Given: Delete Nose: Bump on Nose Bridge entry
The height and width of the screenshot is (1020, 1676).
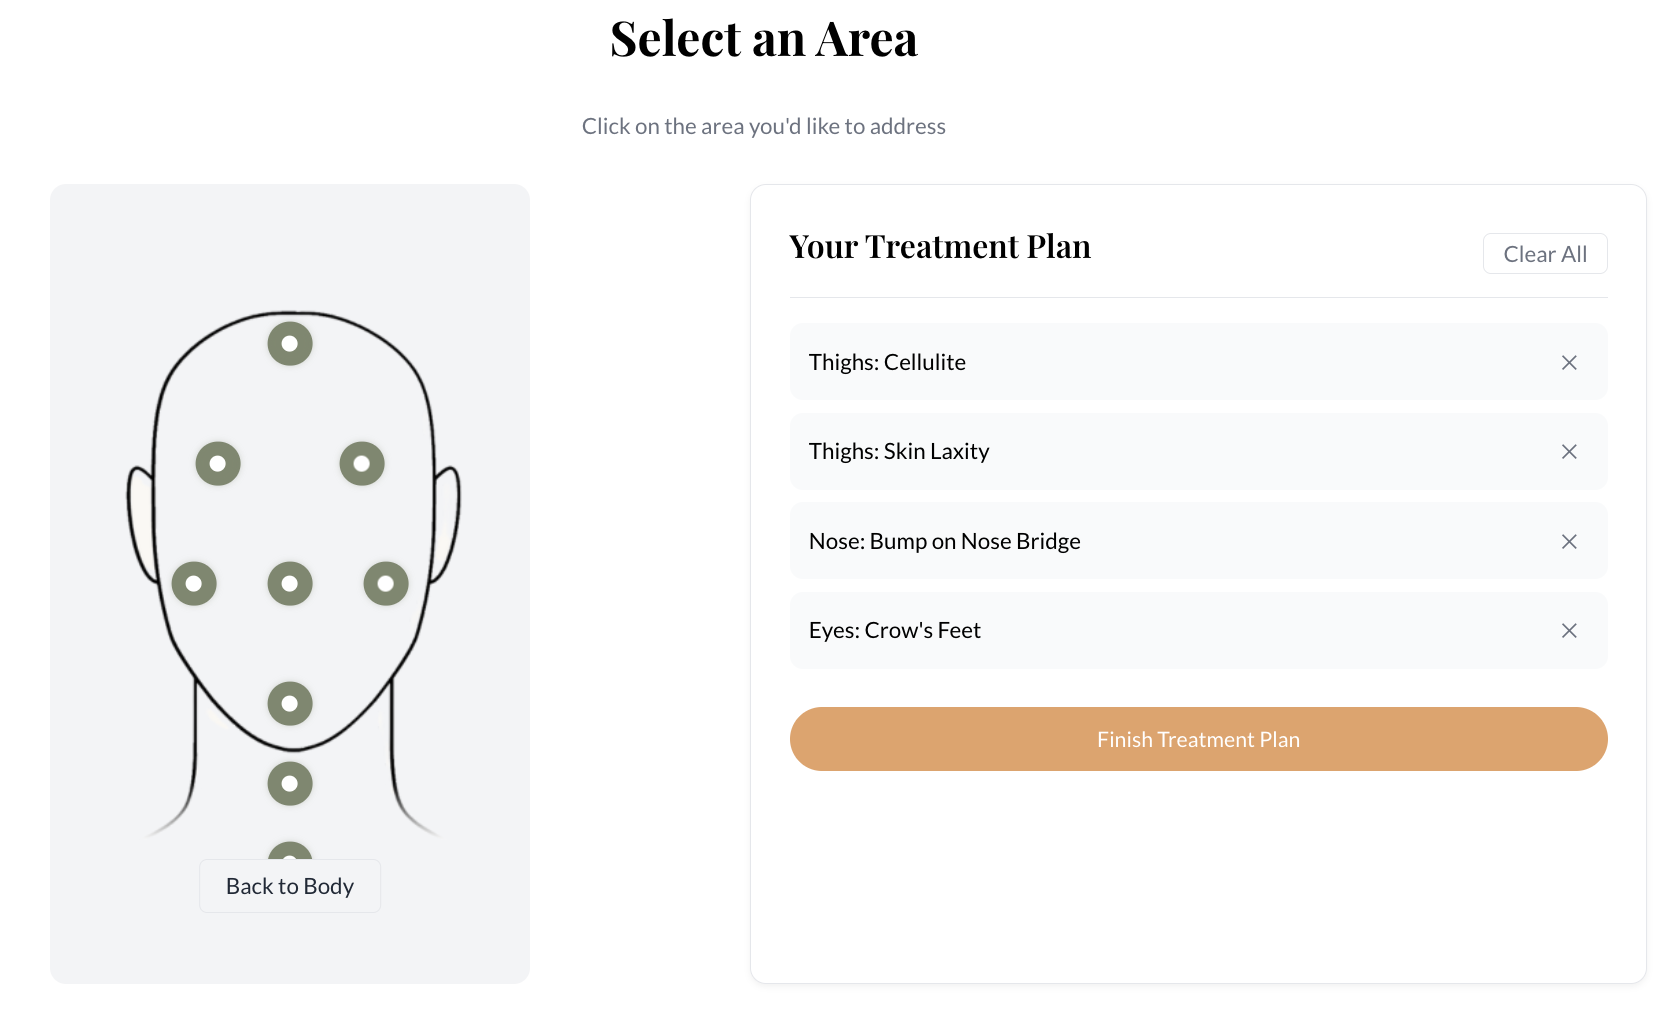Looking at the screenshot, I should pyautogui.click(x=1569, y=542).
